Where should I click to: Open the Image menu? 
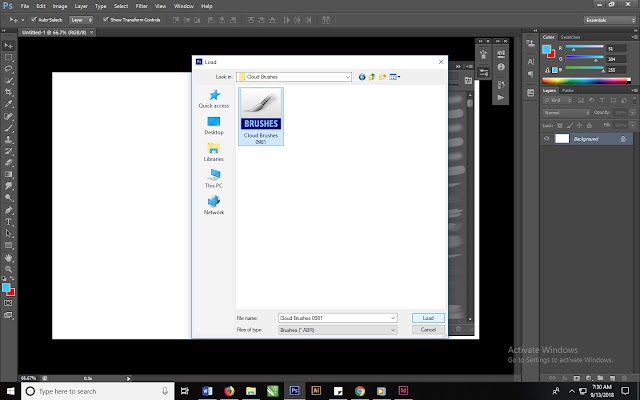click(60, 6)
